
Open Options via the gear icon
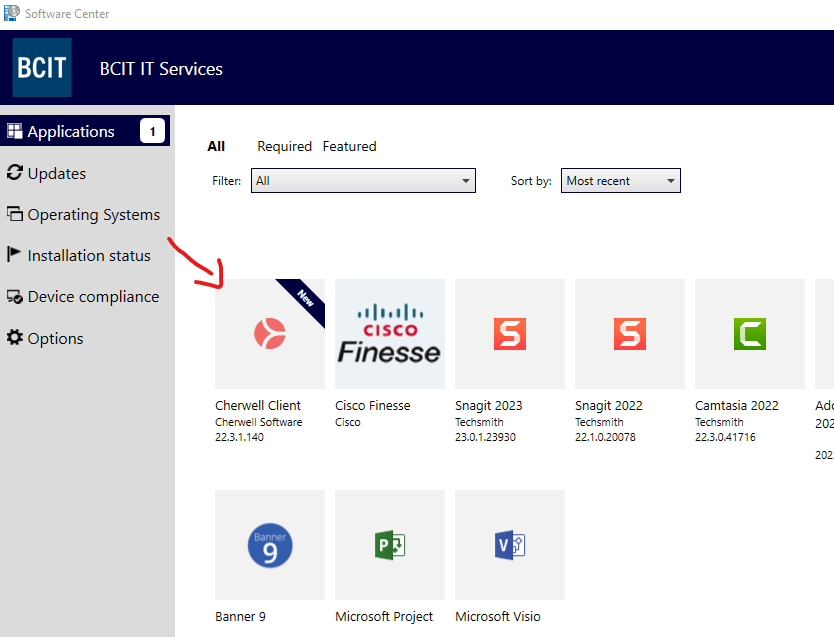(15, 338)
